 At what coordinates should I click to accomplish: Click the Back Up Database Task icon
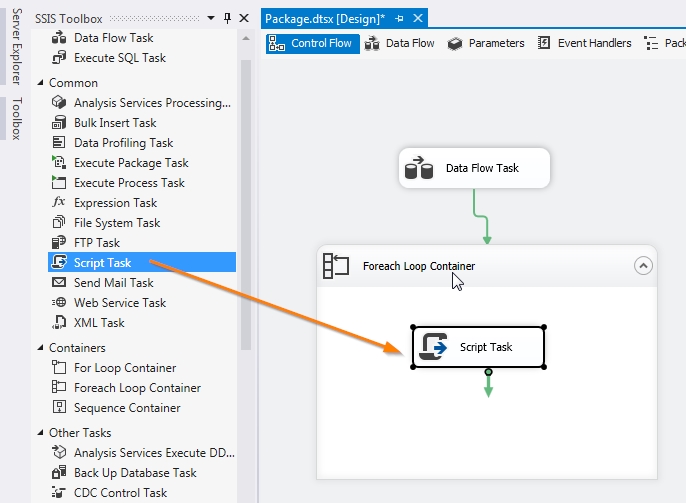(x=59, y=472)
